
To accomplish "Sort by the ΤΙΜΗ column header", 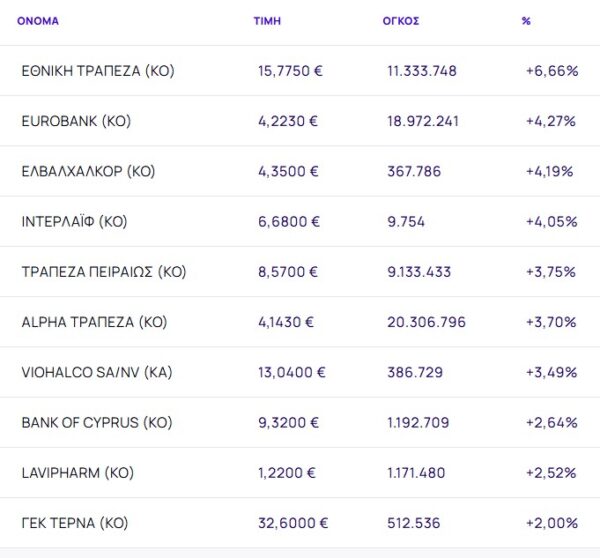I will coord(267,20).
